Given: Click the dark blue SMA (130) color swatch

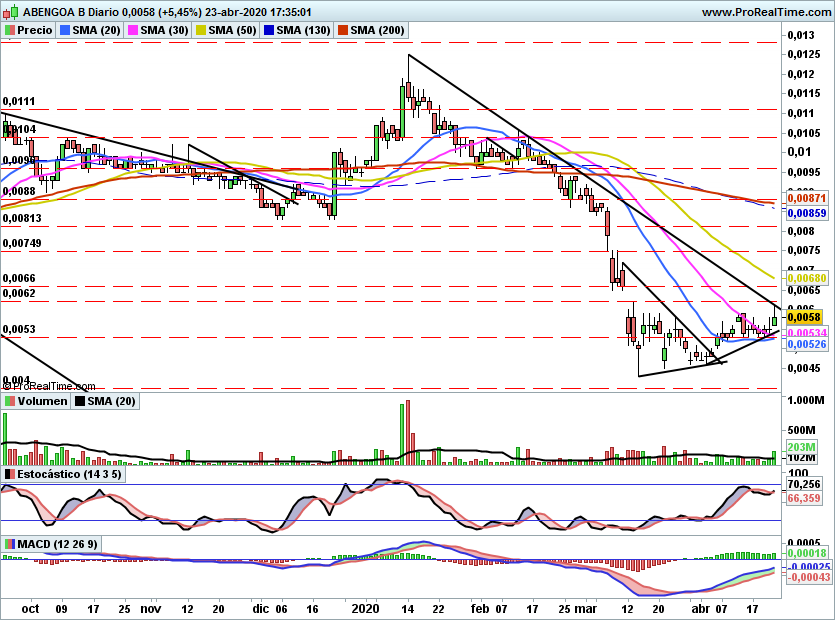Looking at the screenshot, I should click(268, 30).
